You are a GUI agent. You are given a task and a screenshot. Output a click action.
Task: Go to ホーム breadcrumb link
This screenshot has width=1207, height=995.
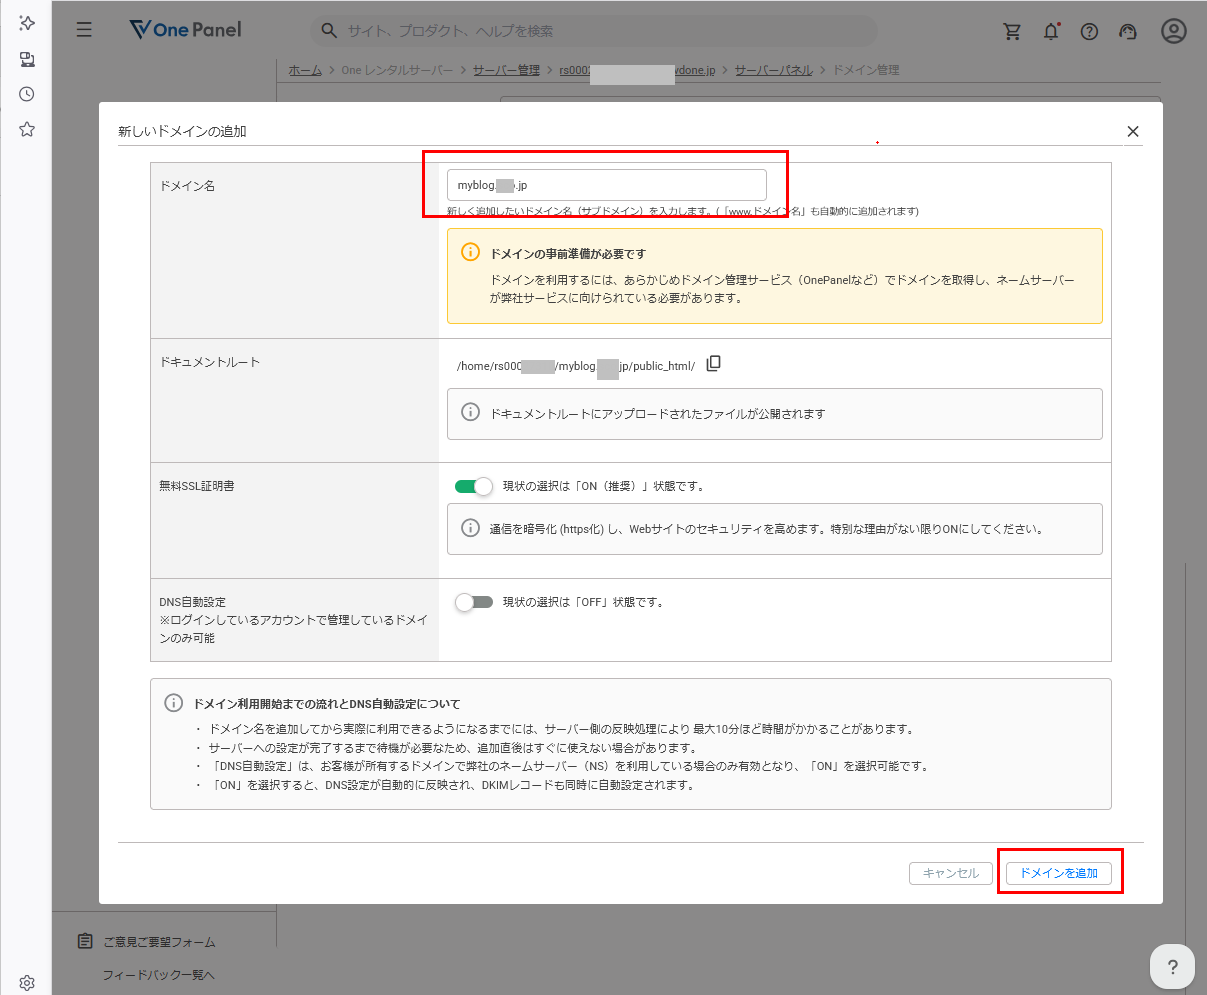305,70
